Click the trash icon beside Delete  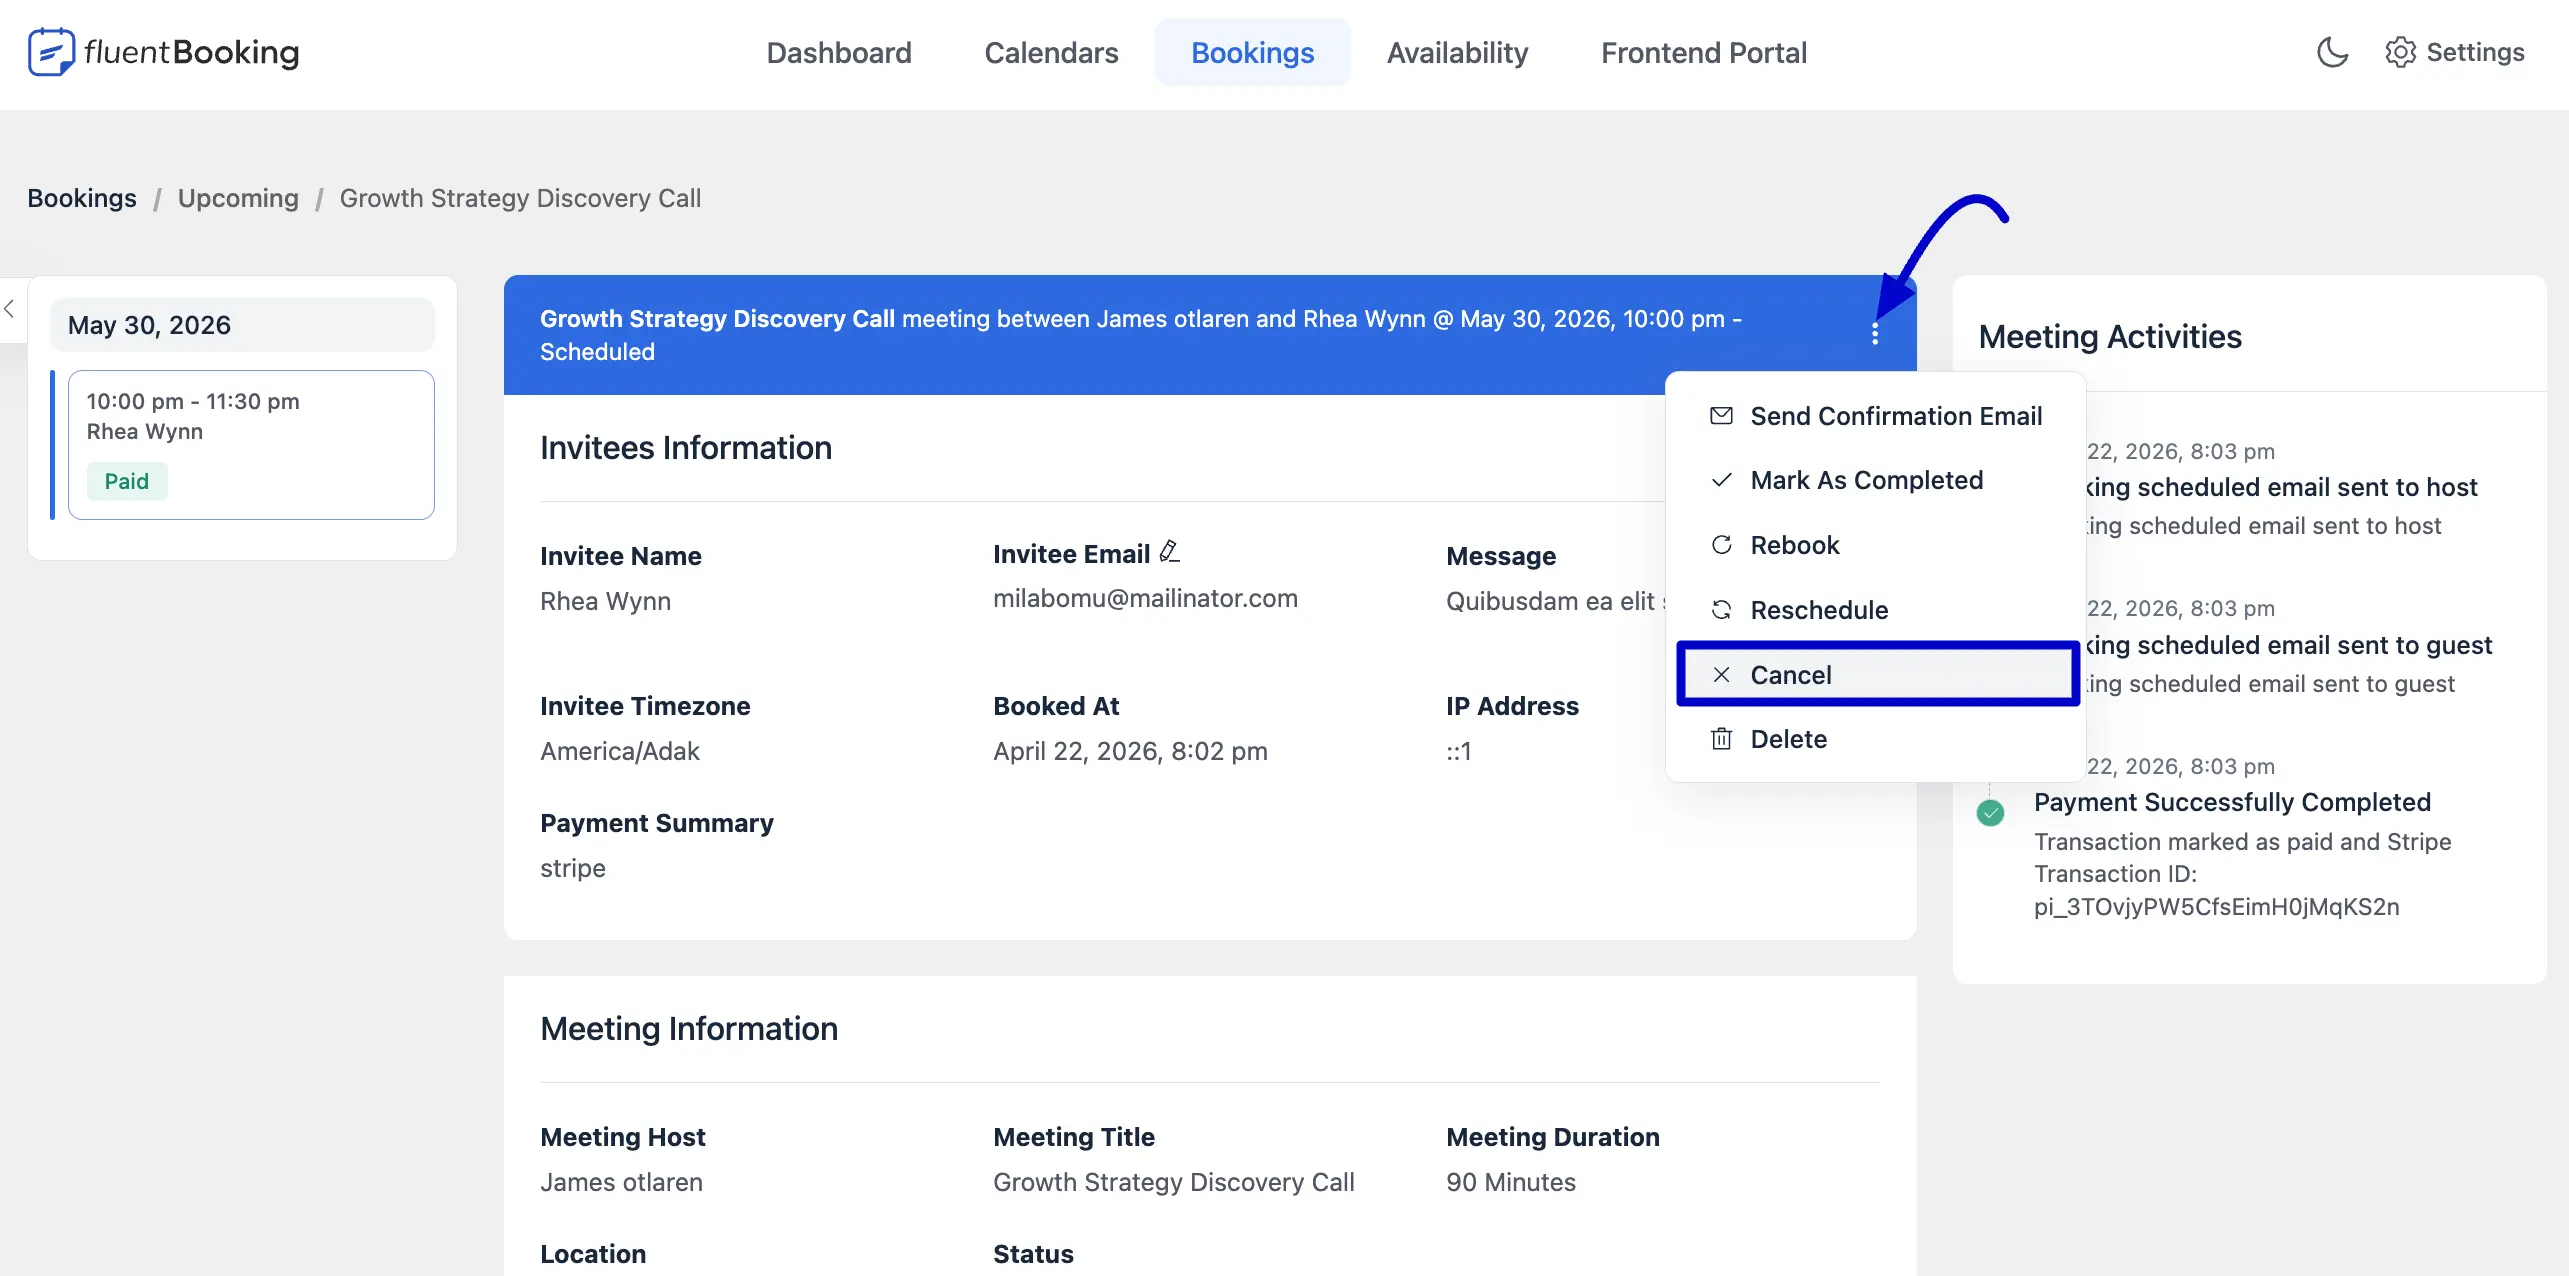pos(1721,739)
